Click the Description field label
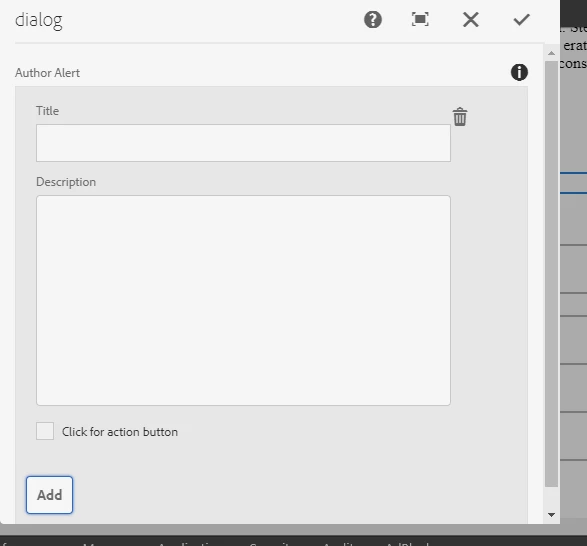 (x=66, y=182)
